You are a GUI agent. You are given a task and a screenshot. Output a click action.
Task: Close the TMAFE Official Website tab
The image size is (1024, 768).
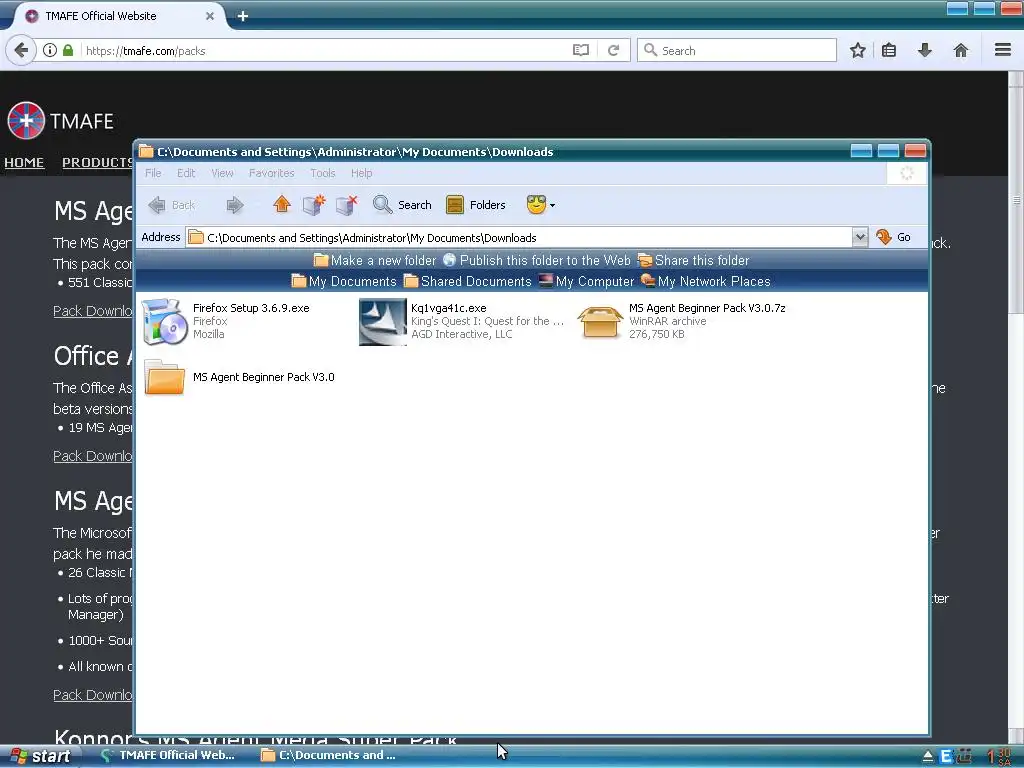[x=210, y=16]
